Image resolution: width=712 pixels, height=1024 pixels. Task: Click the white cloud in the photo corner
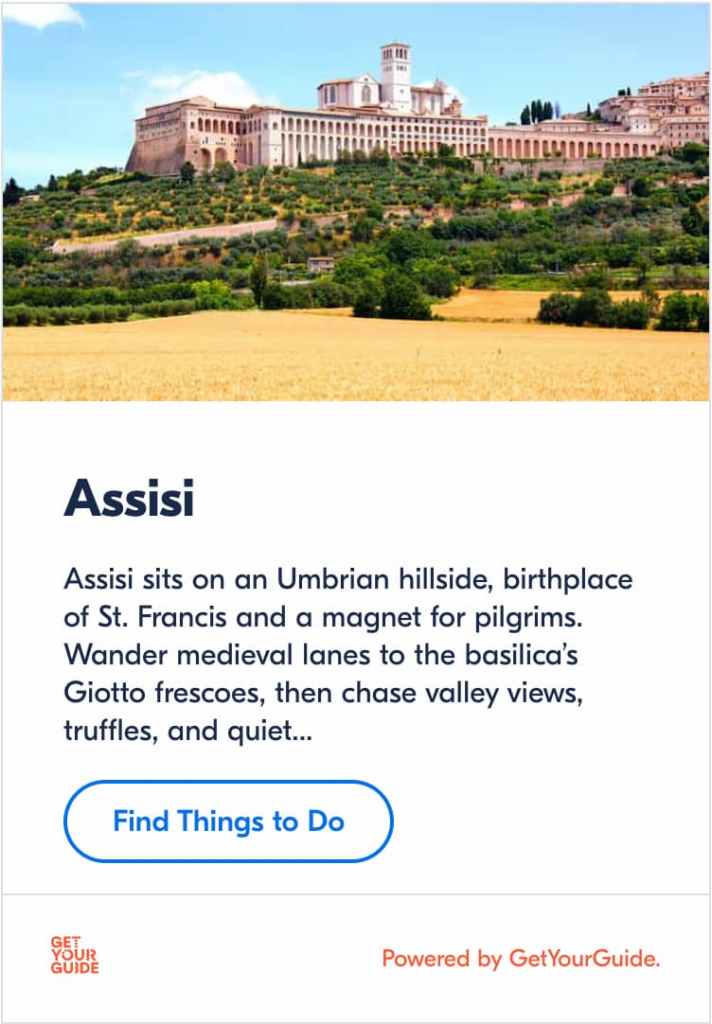[40, 14]
